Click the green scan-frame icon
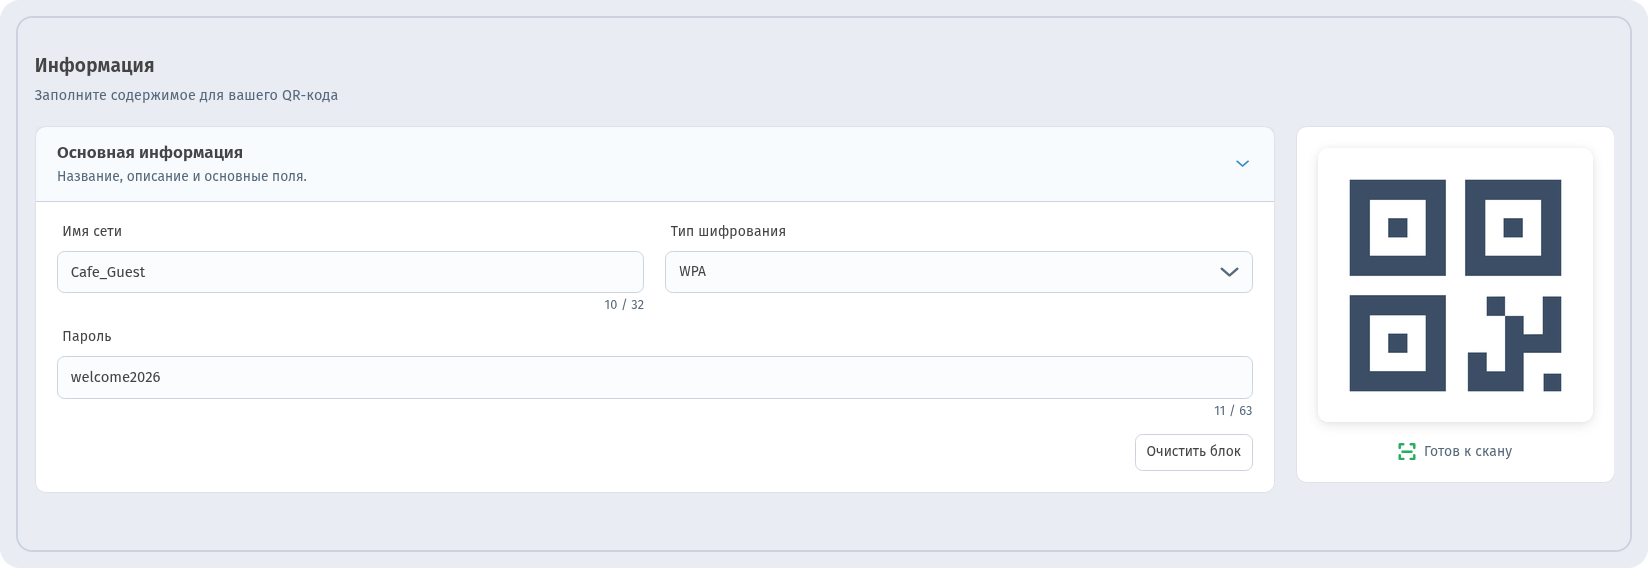Image resolution: width=1648 pixels, height=568 pixels. coord(1407,452)
